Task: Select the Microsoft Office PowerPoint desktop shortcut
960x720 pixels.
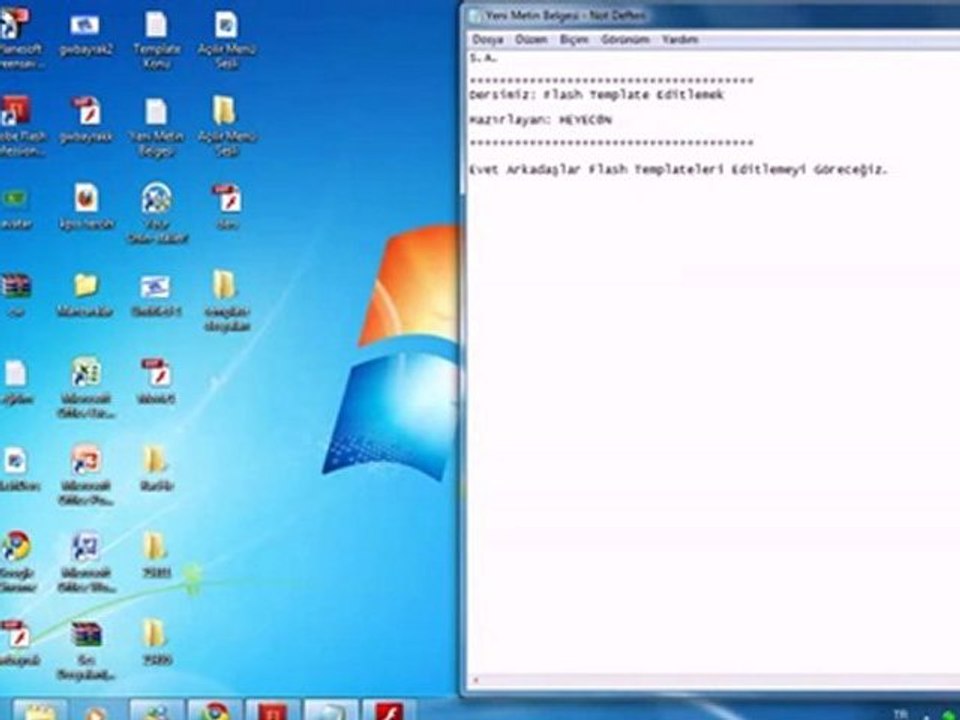Action: click(x=86, y=474)
